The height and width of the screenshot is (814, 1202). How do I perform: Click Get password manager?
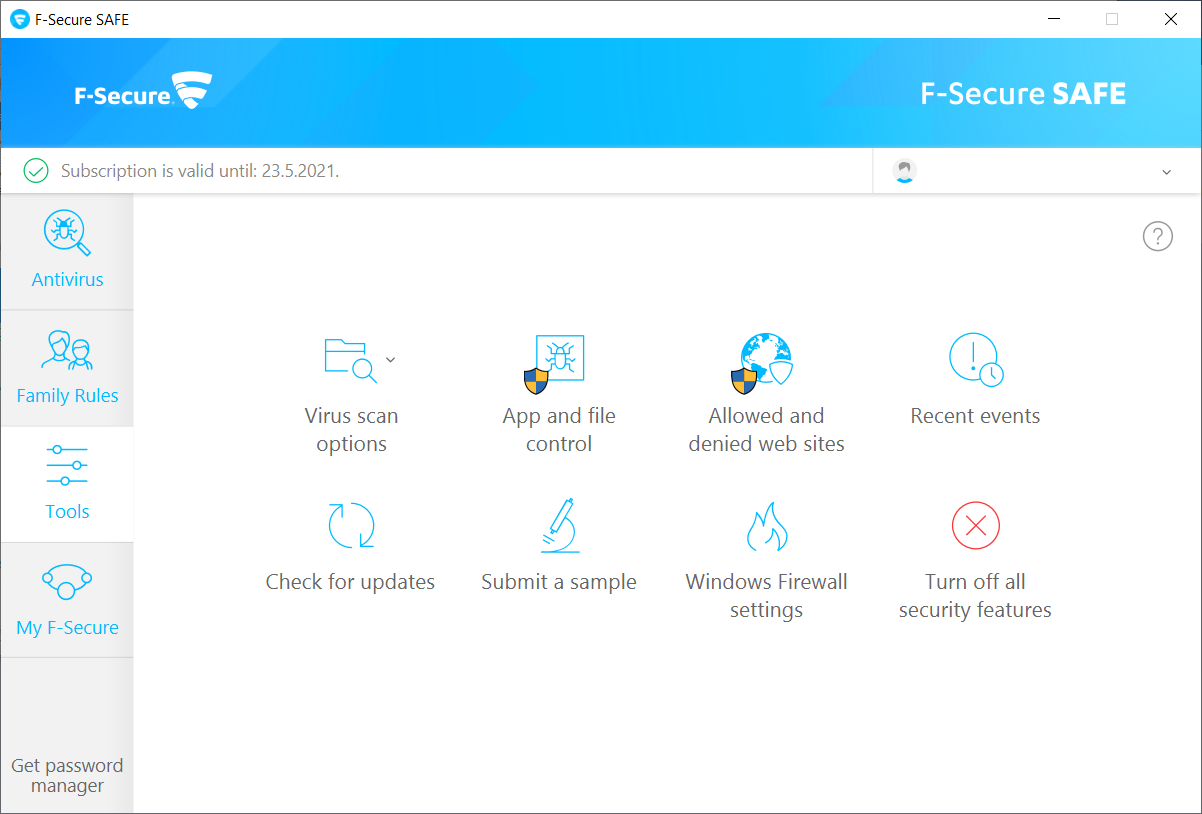67,775
